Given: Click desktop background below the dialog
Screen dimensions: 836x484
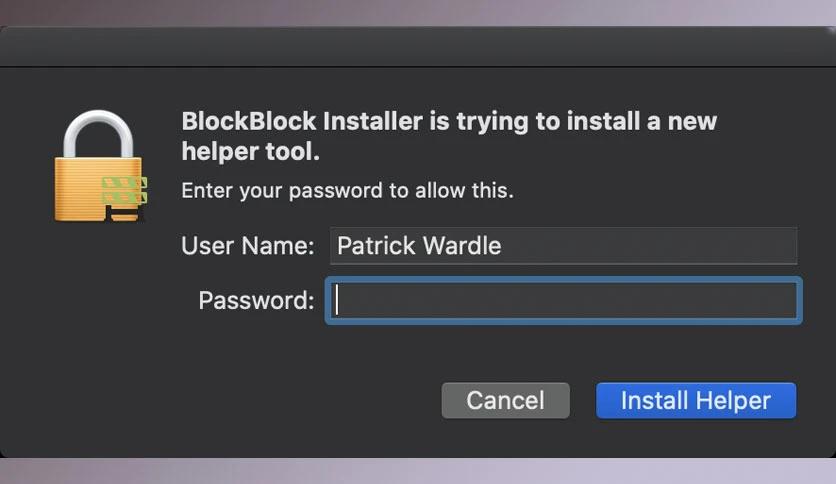Looking at the screenshot, I should [418, 471].
